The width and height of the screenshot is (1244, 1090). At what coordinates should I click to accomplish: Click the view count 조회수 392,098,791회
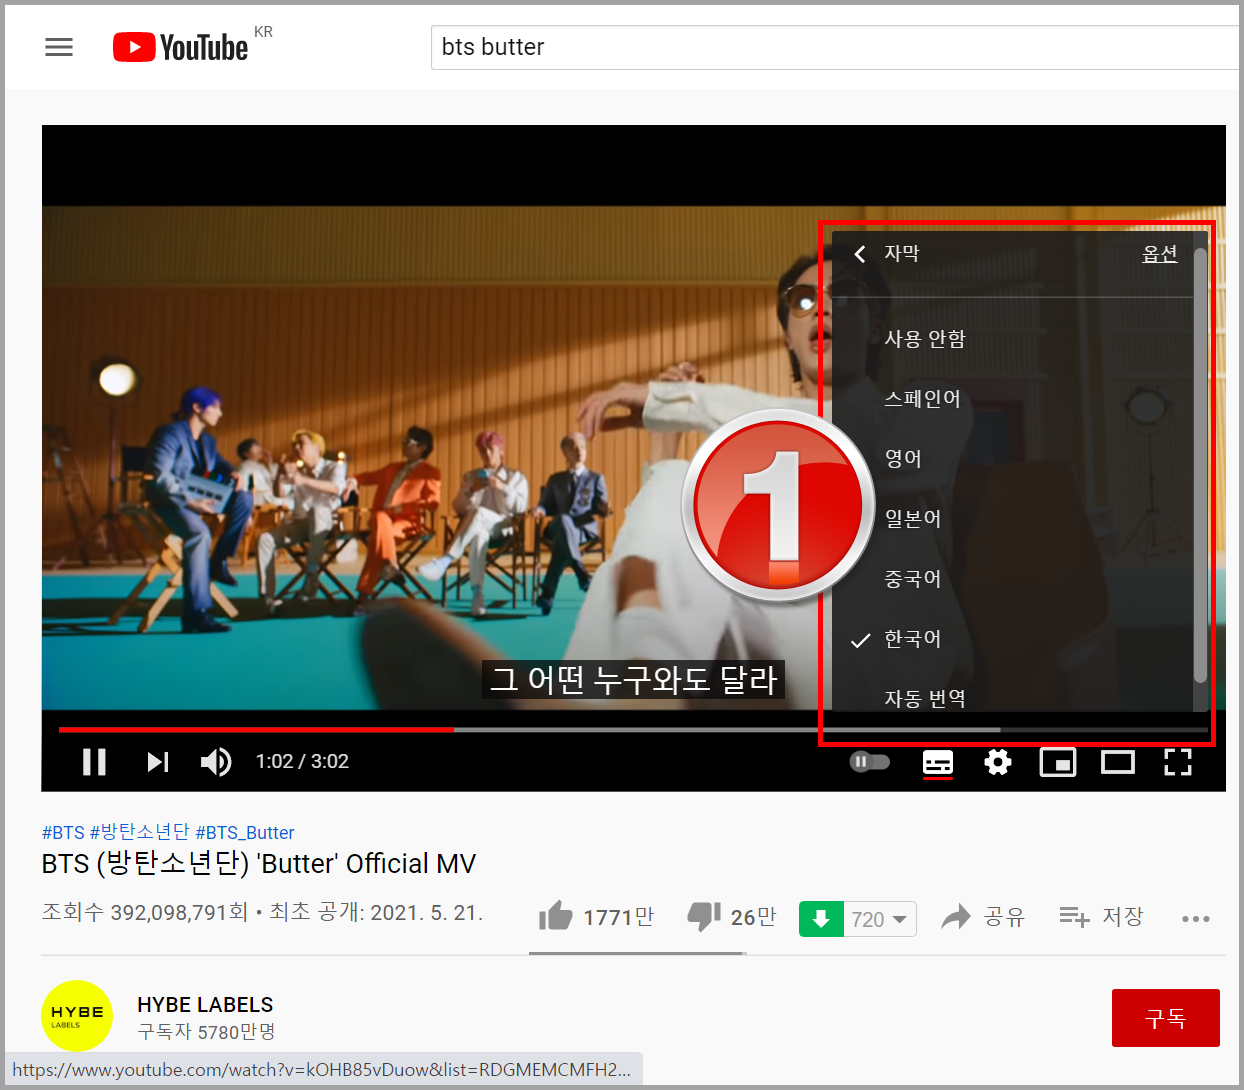coord(144,913)
